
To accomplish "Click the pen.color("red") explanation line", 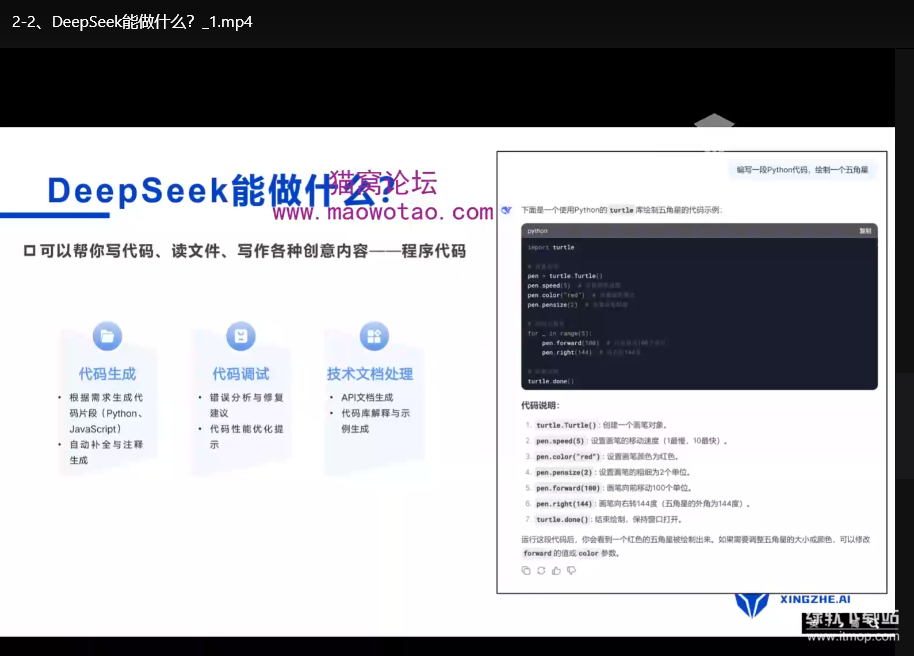I will coord(602,457).
